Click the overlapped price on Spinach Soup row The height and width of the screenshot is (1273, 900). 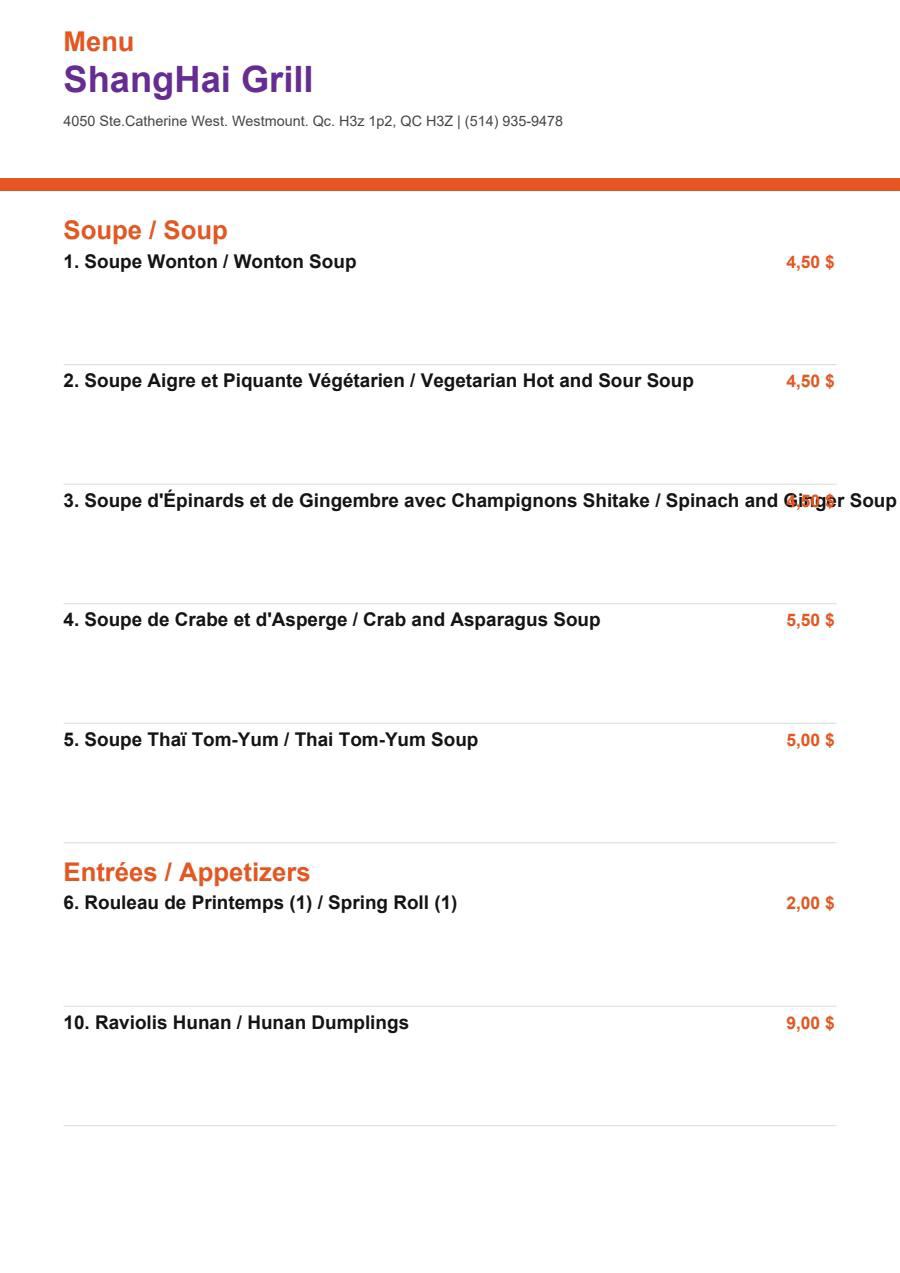click(811, 500)
